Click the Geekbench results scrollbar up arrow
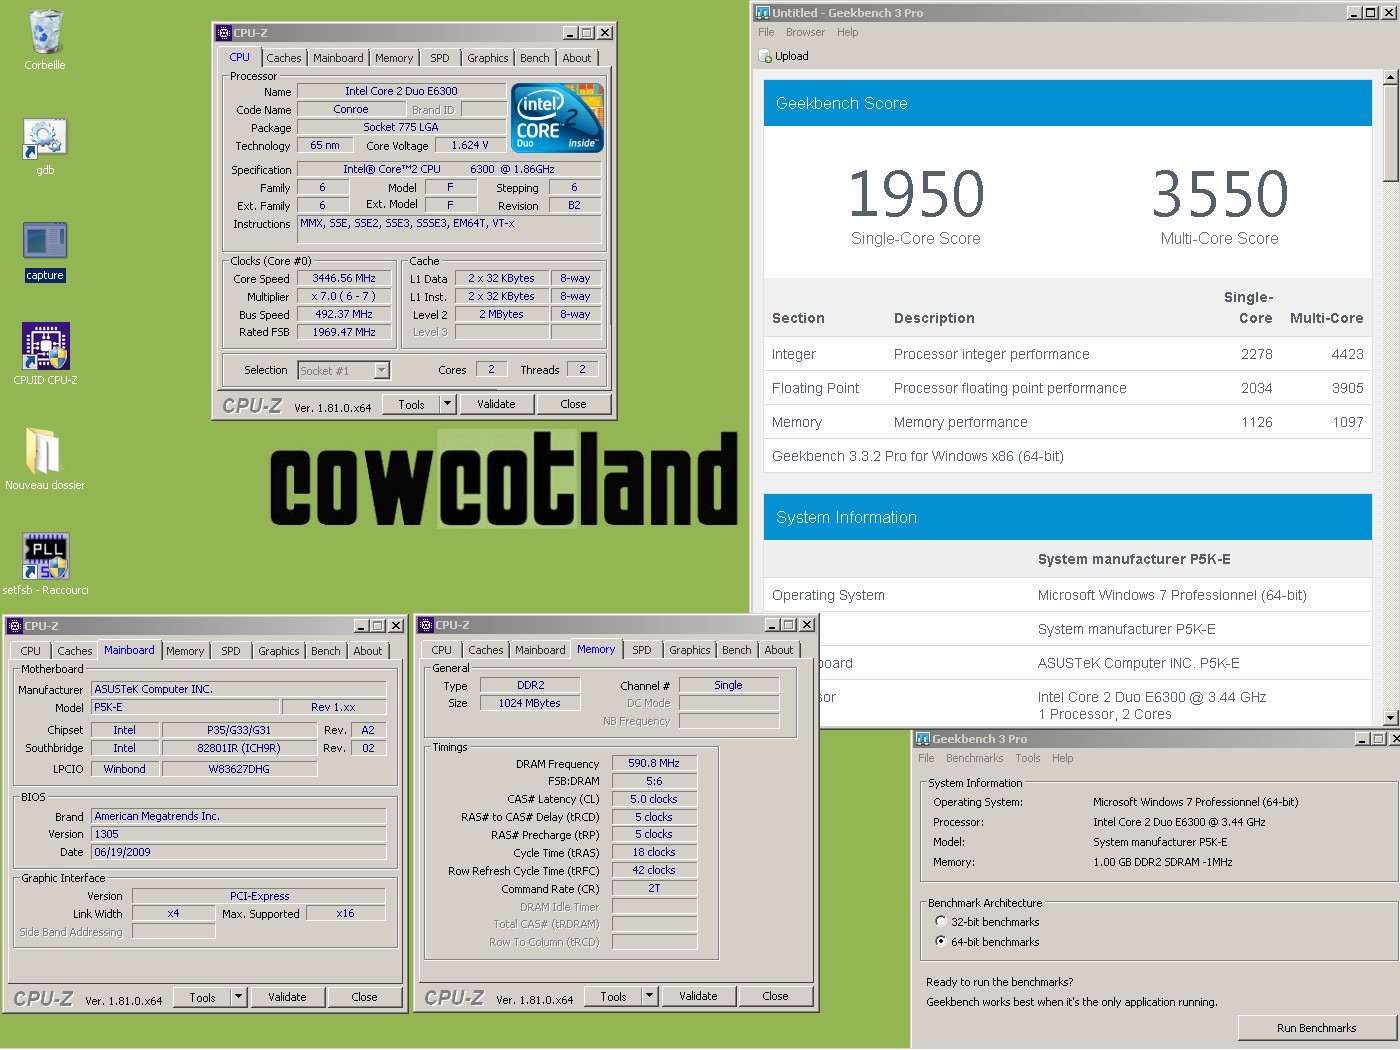This screenshot has width=1400, height=1050. click(x=1390, y=77)
